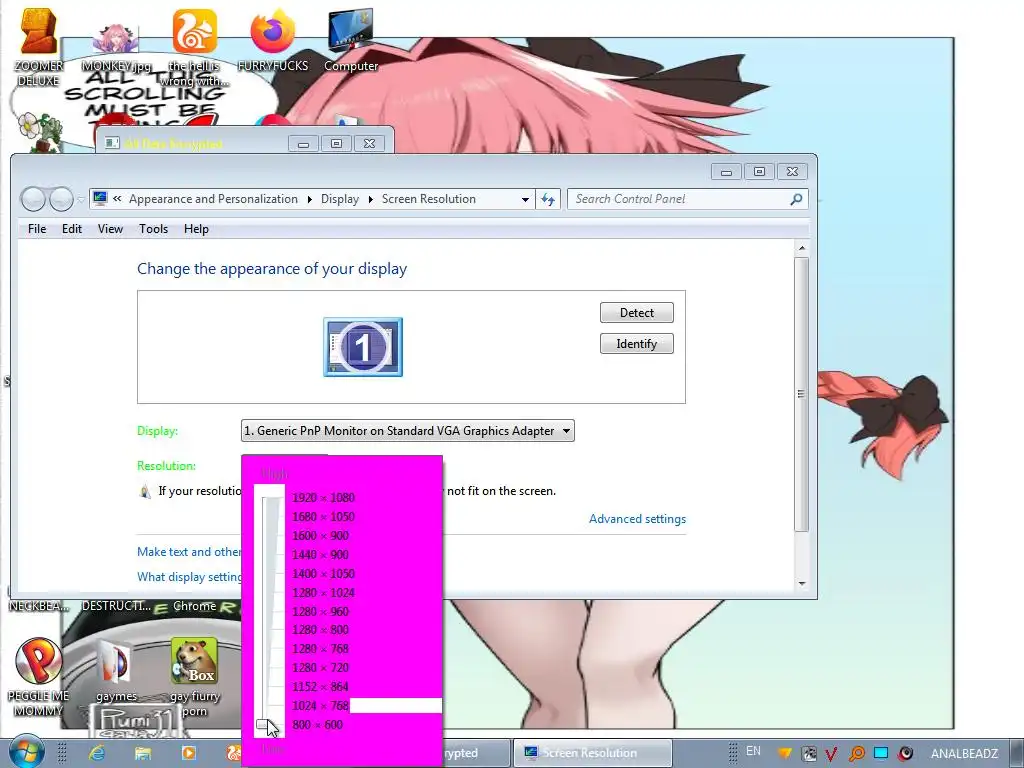Click the Plants vs Zombies desktop icon
This screenshot has height=768, width=1024.
point(39,131)
